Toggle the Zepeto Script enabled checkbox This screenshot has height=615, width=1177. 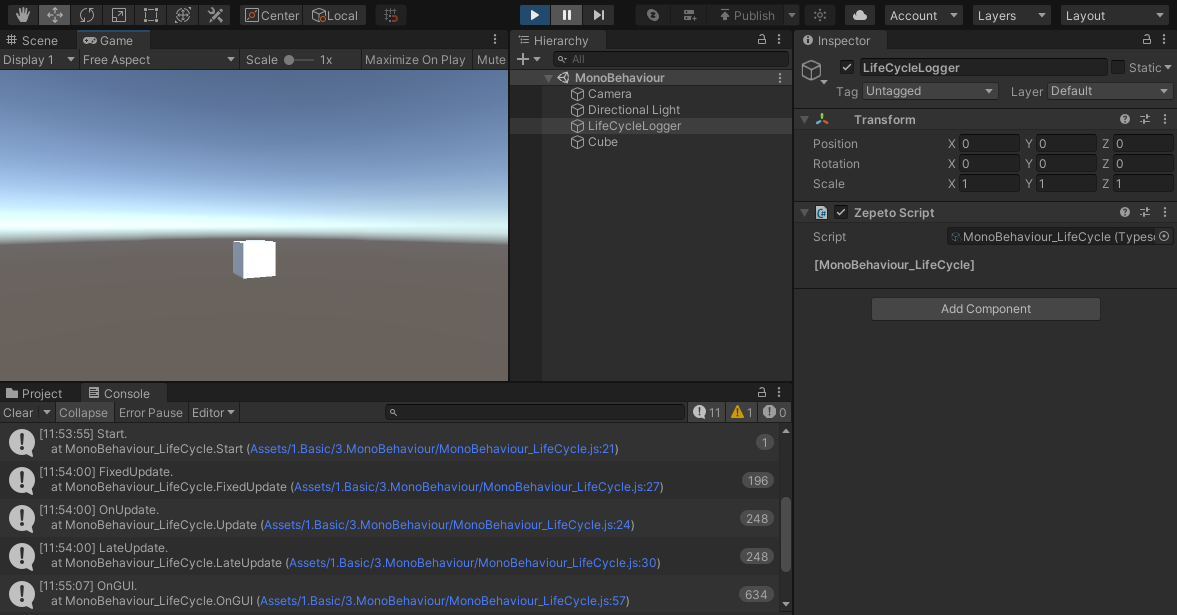(841, 212)
